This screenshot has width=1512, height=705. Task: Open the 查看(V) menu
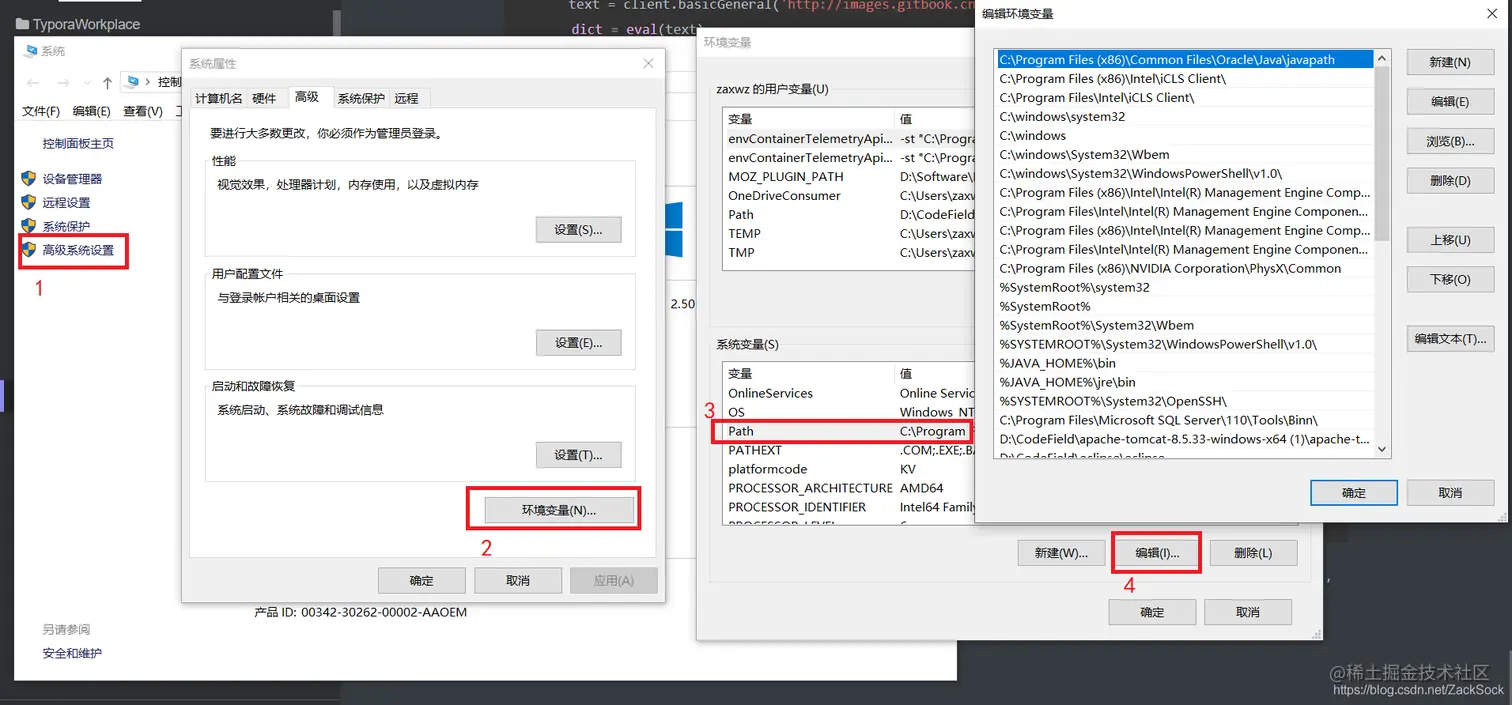pyautogui.click(x=143, y=111)
